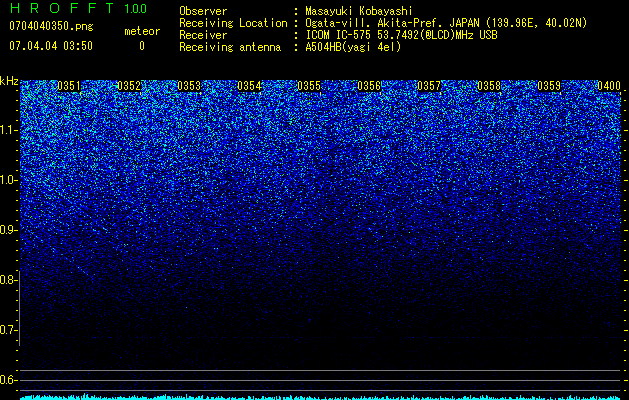
Task: Click the 0.9 kHz frequency axis label
Action: pos(8,230)
